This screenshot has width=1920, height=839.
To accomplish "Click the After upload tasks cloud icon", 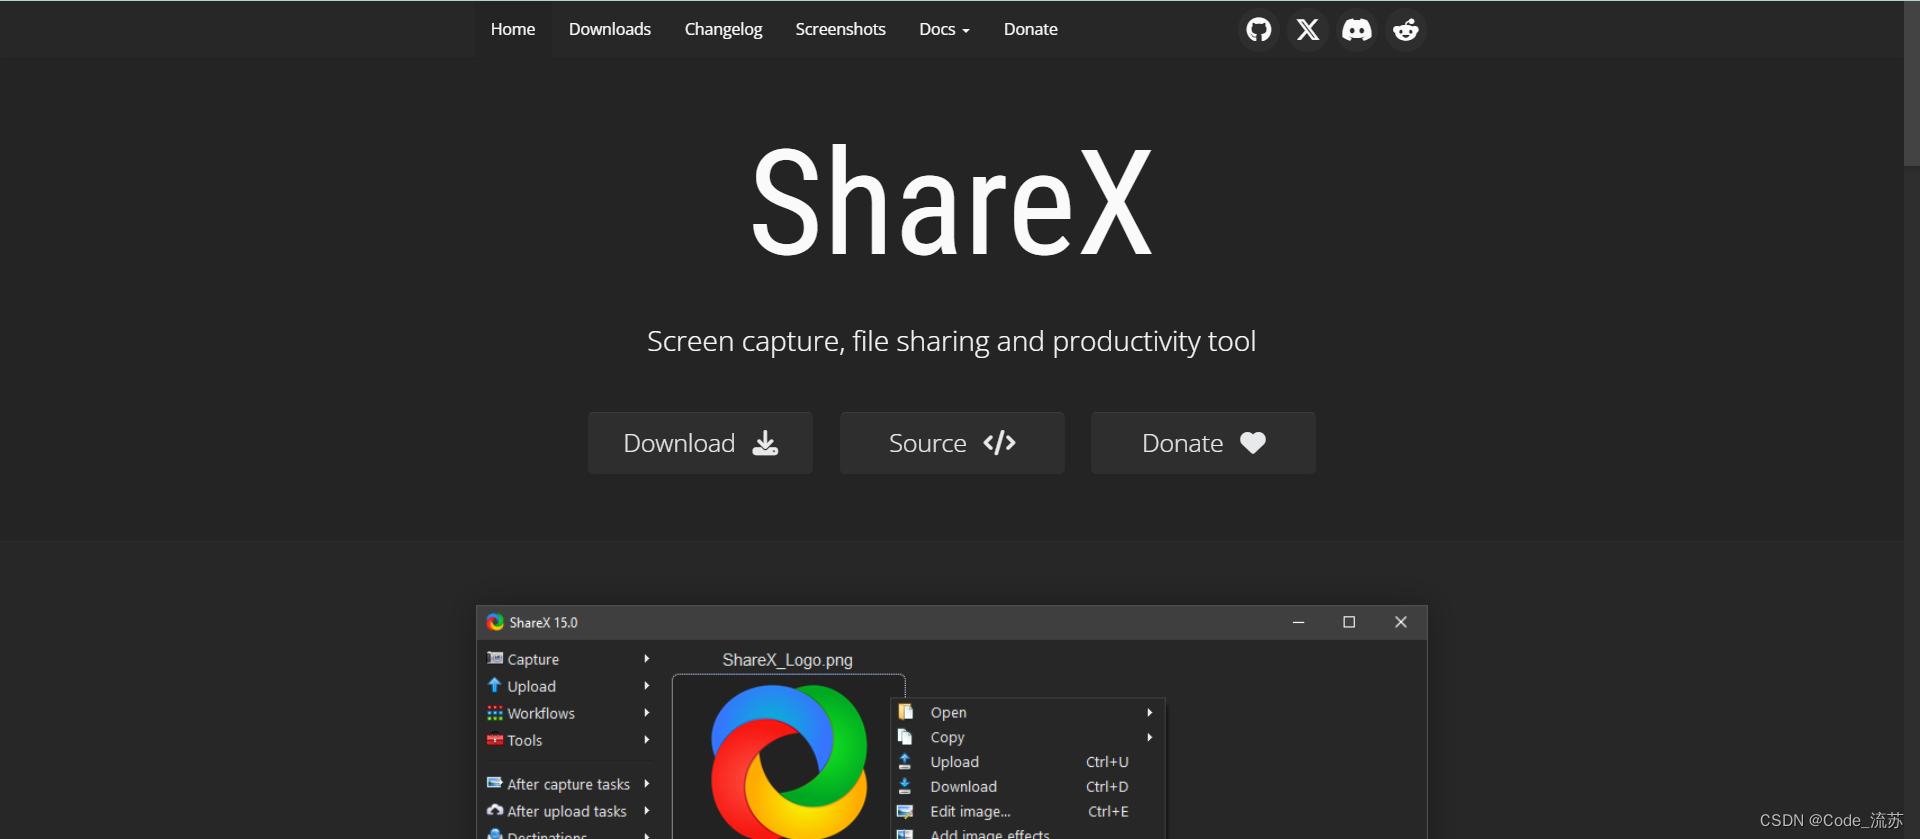I will coord(495,810).
